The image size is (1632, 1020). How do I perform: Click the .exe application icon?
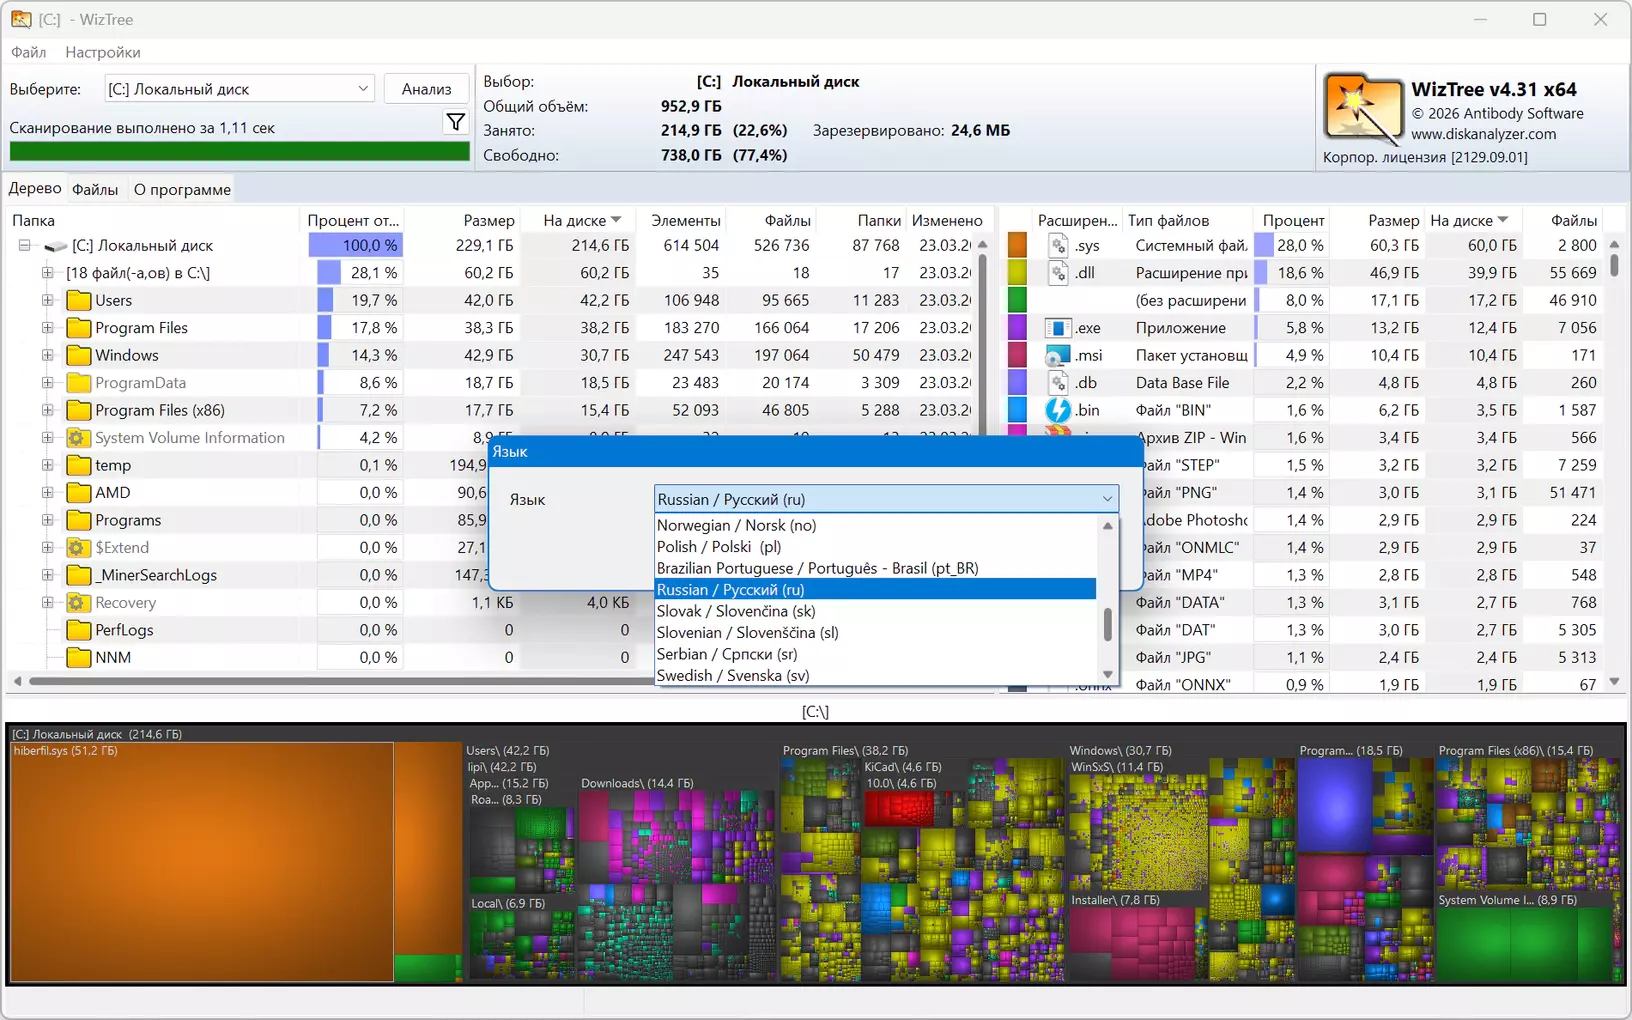(1057, 328)
